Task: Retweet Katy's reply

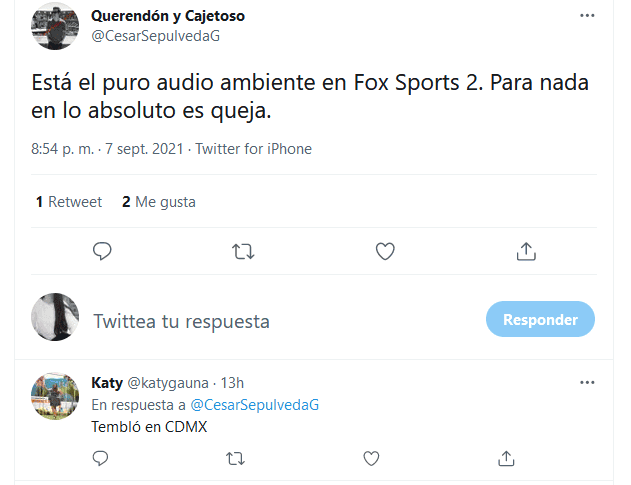Action: [x=236, y=458]
